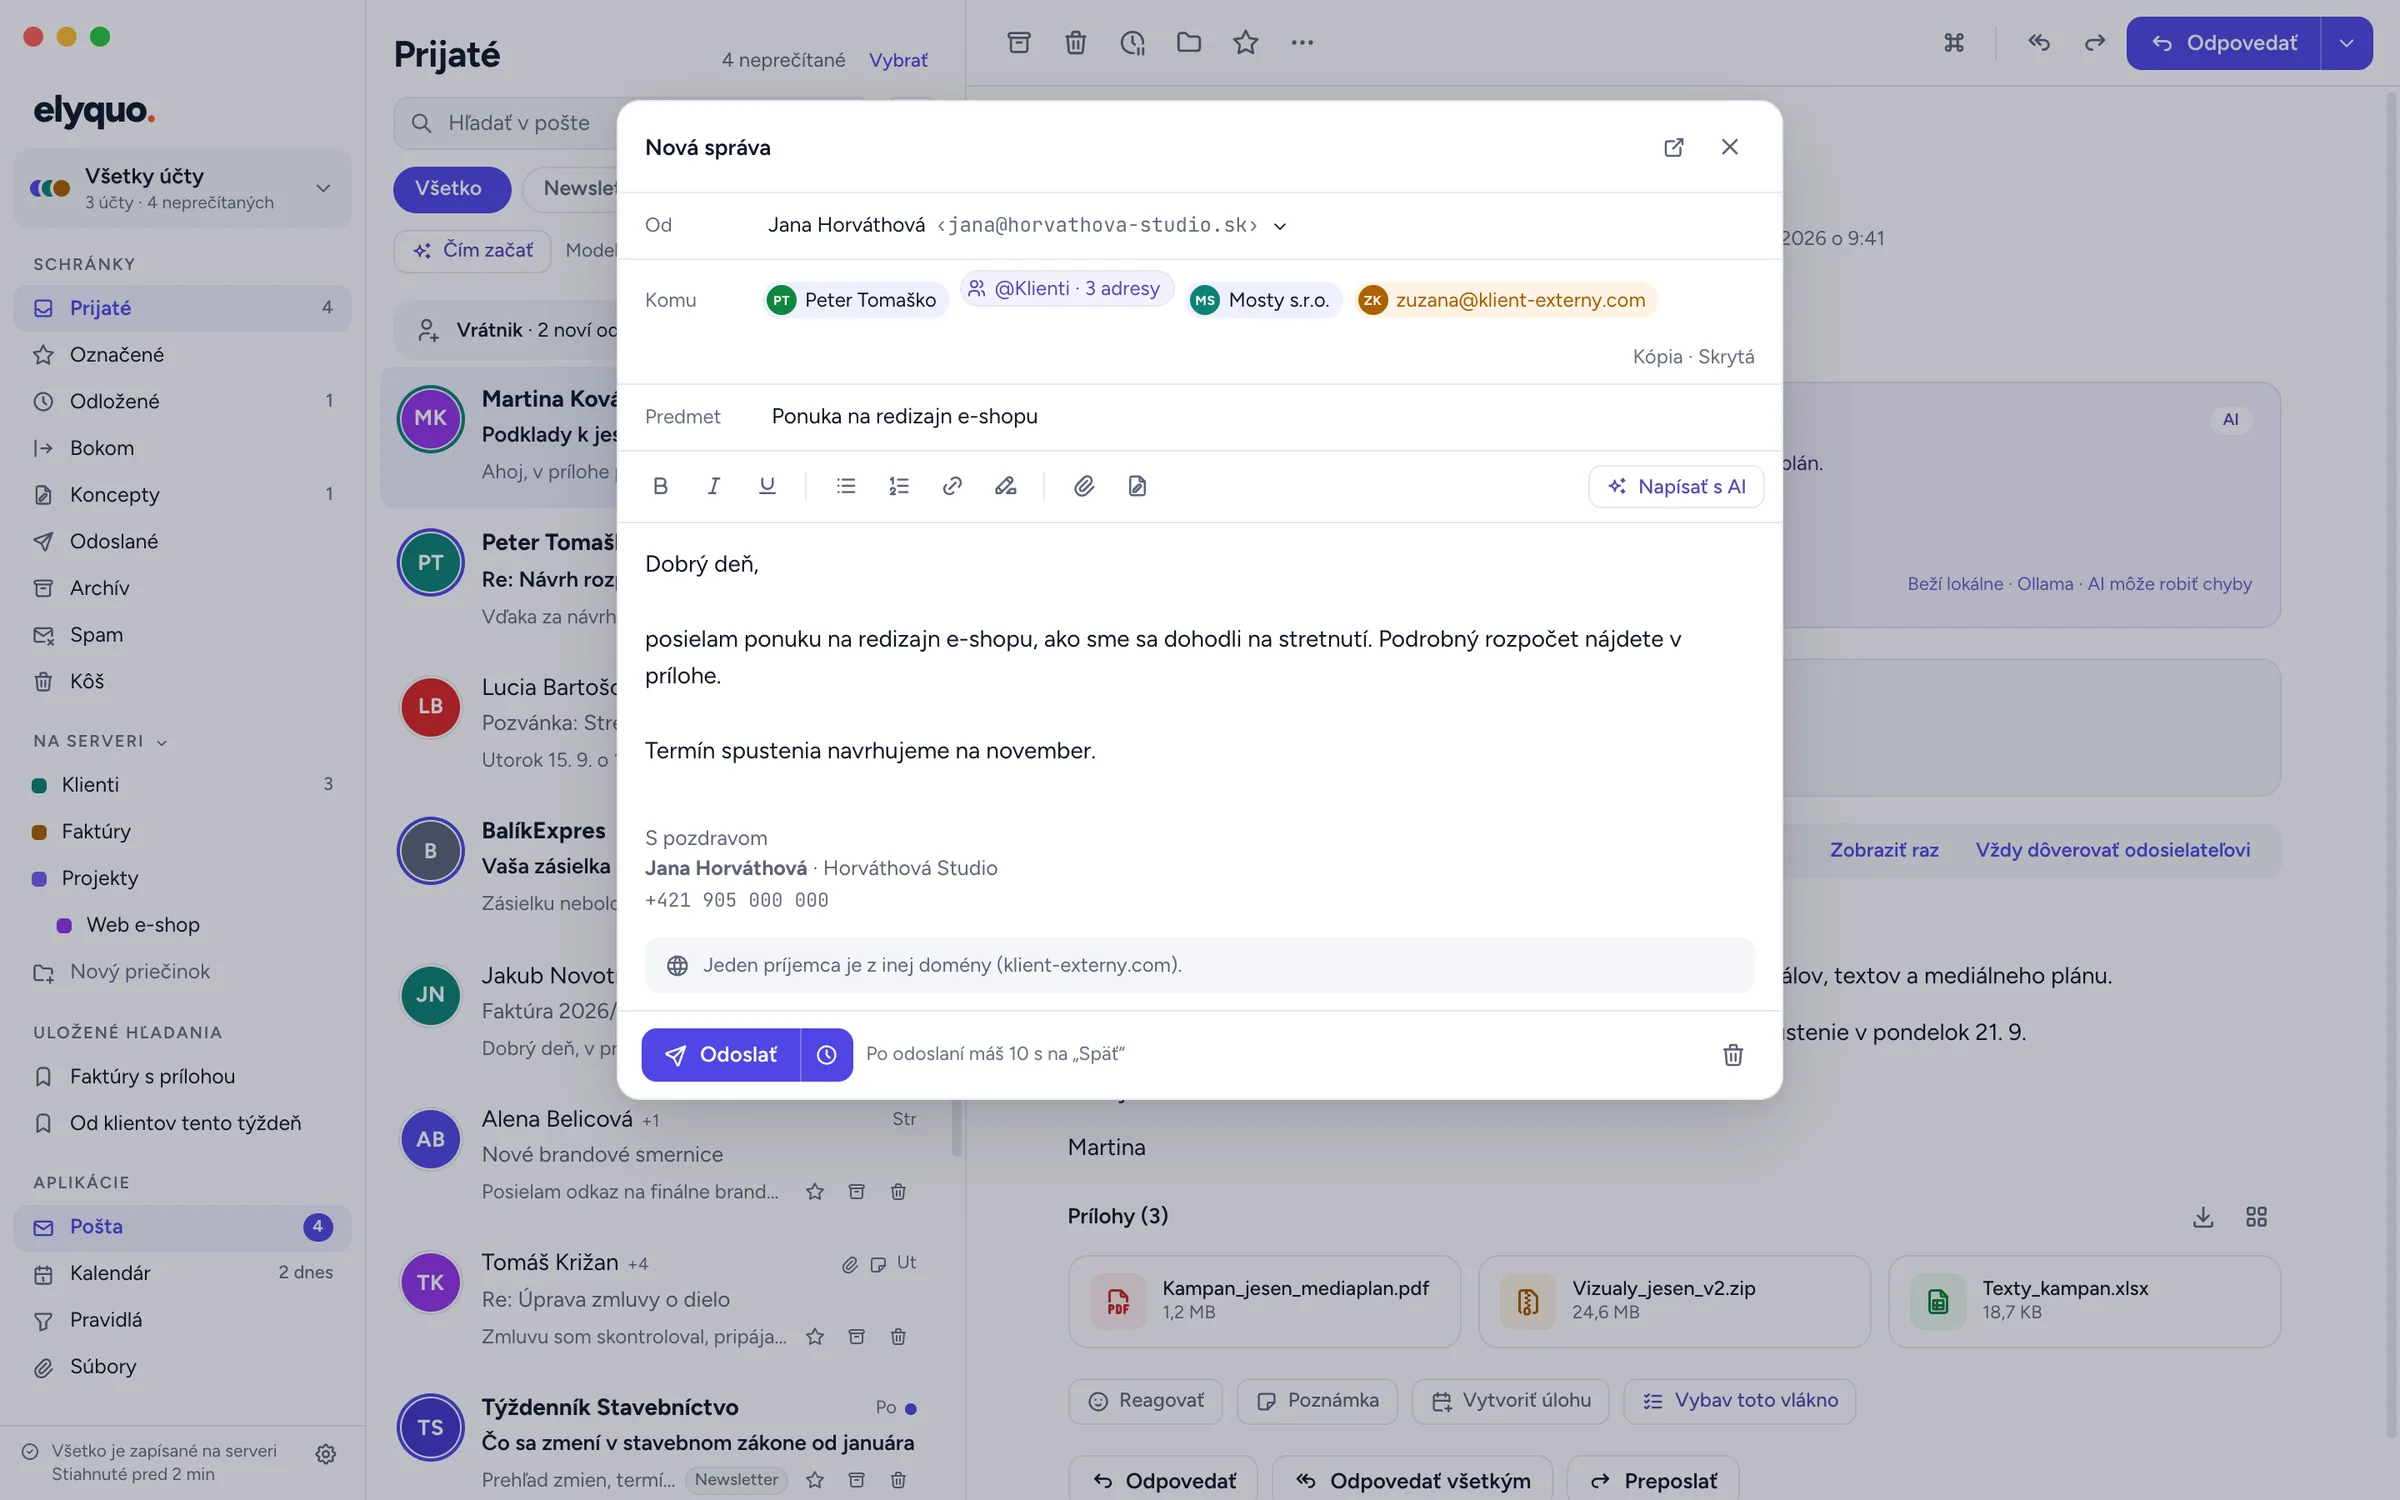Screen dimensions: 2400x1500
Task: Download all attachments icon next to Prílohy
Action: pyautogui.click(x=2203, y=1217)
